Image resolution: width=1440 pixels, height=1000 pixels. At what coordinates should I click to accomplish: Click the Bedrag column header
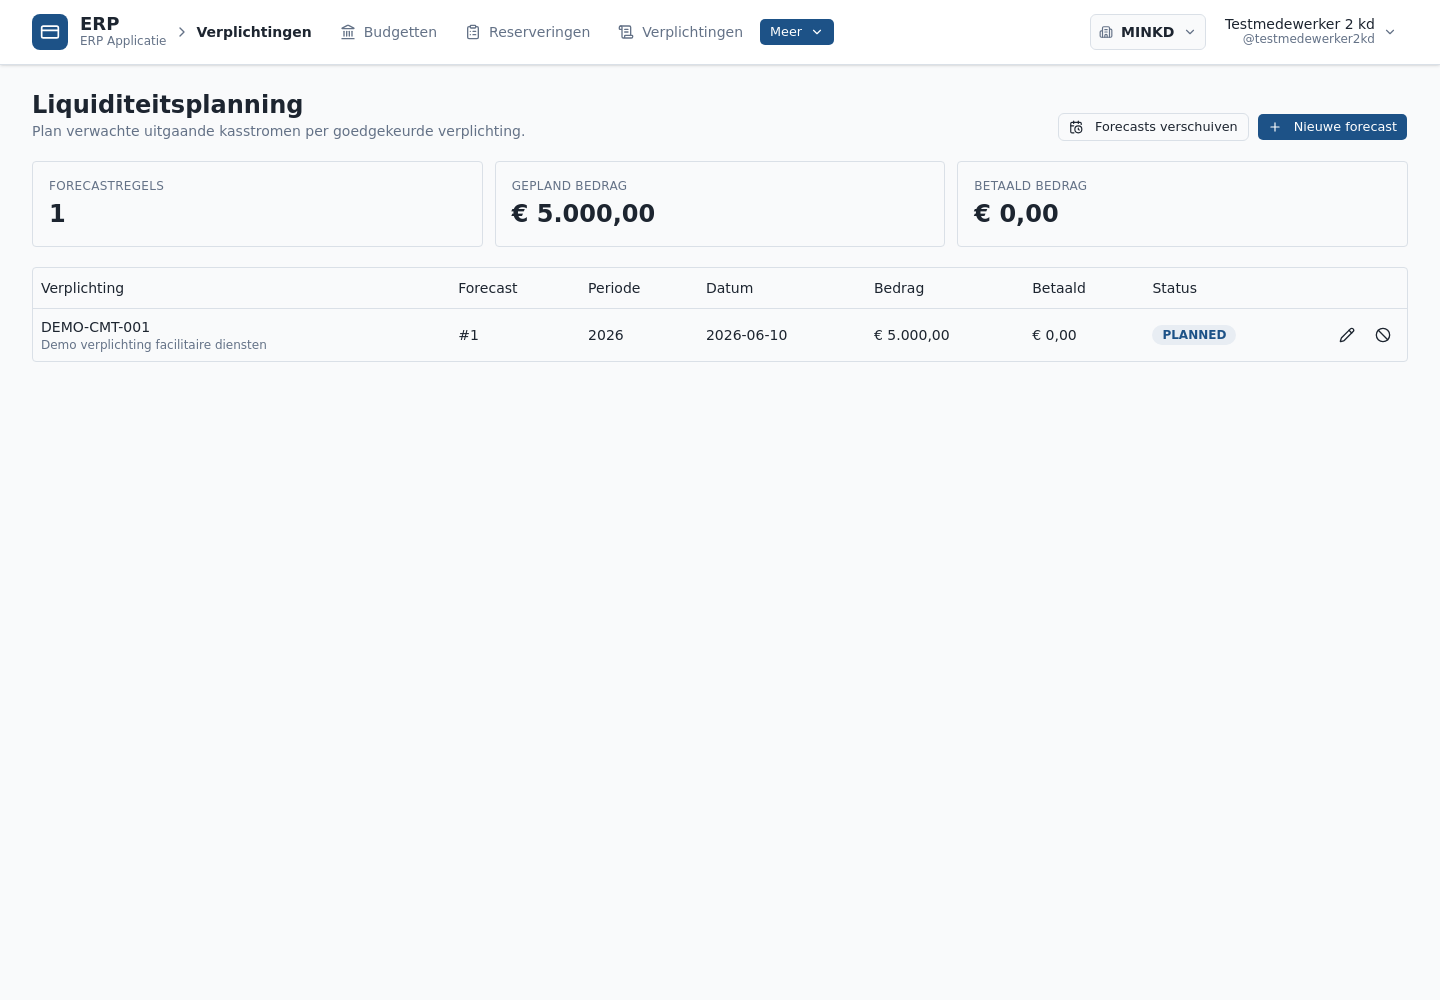click(899, 288)
